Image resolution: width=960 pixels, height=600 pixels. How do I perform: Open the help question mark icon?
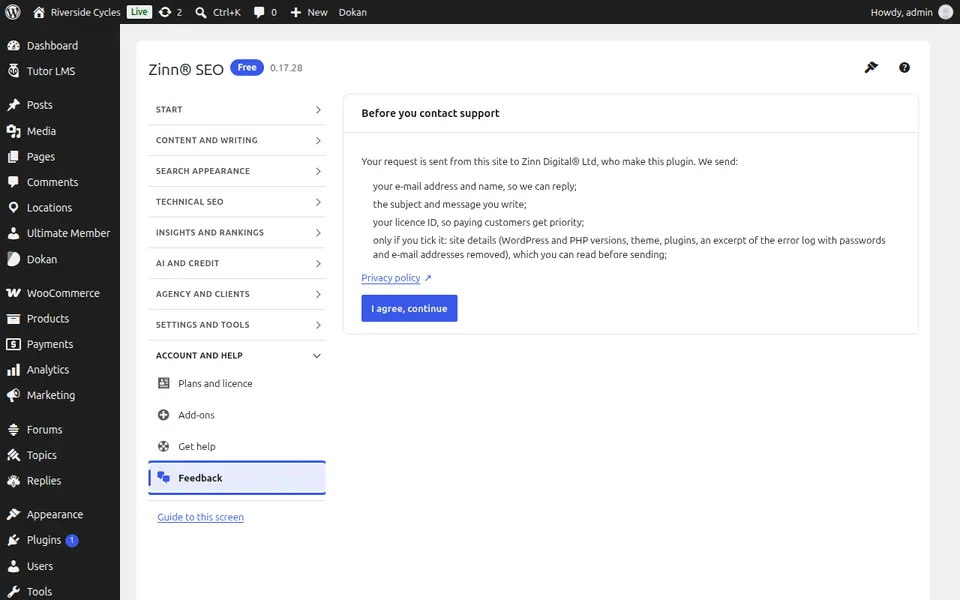pyautogui.click(x=904, y=68)
